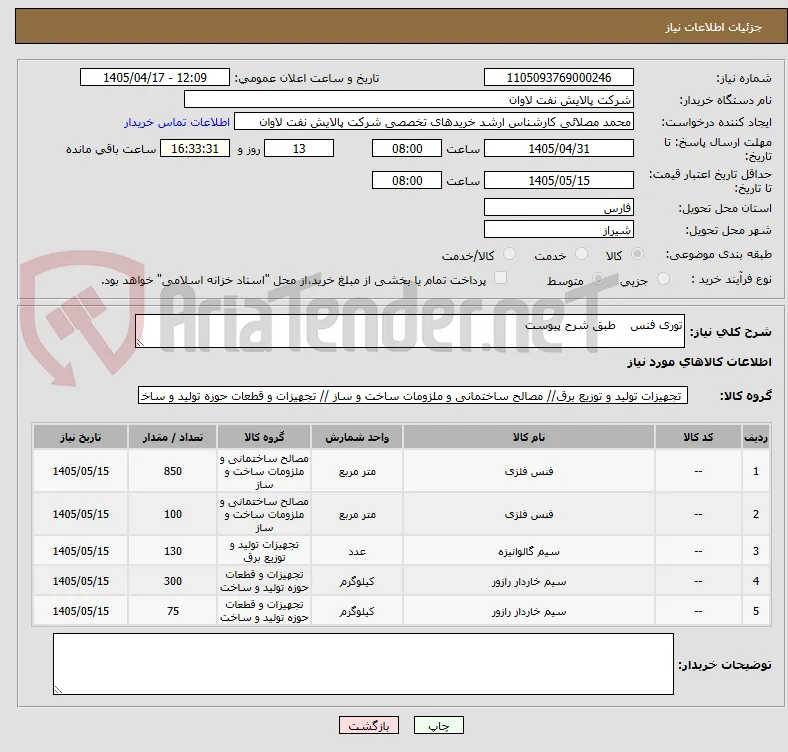Click the توضیحات خریدار text area
Screen dimensions: 788x752
363,664
